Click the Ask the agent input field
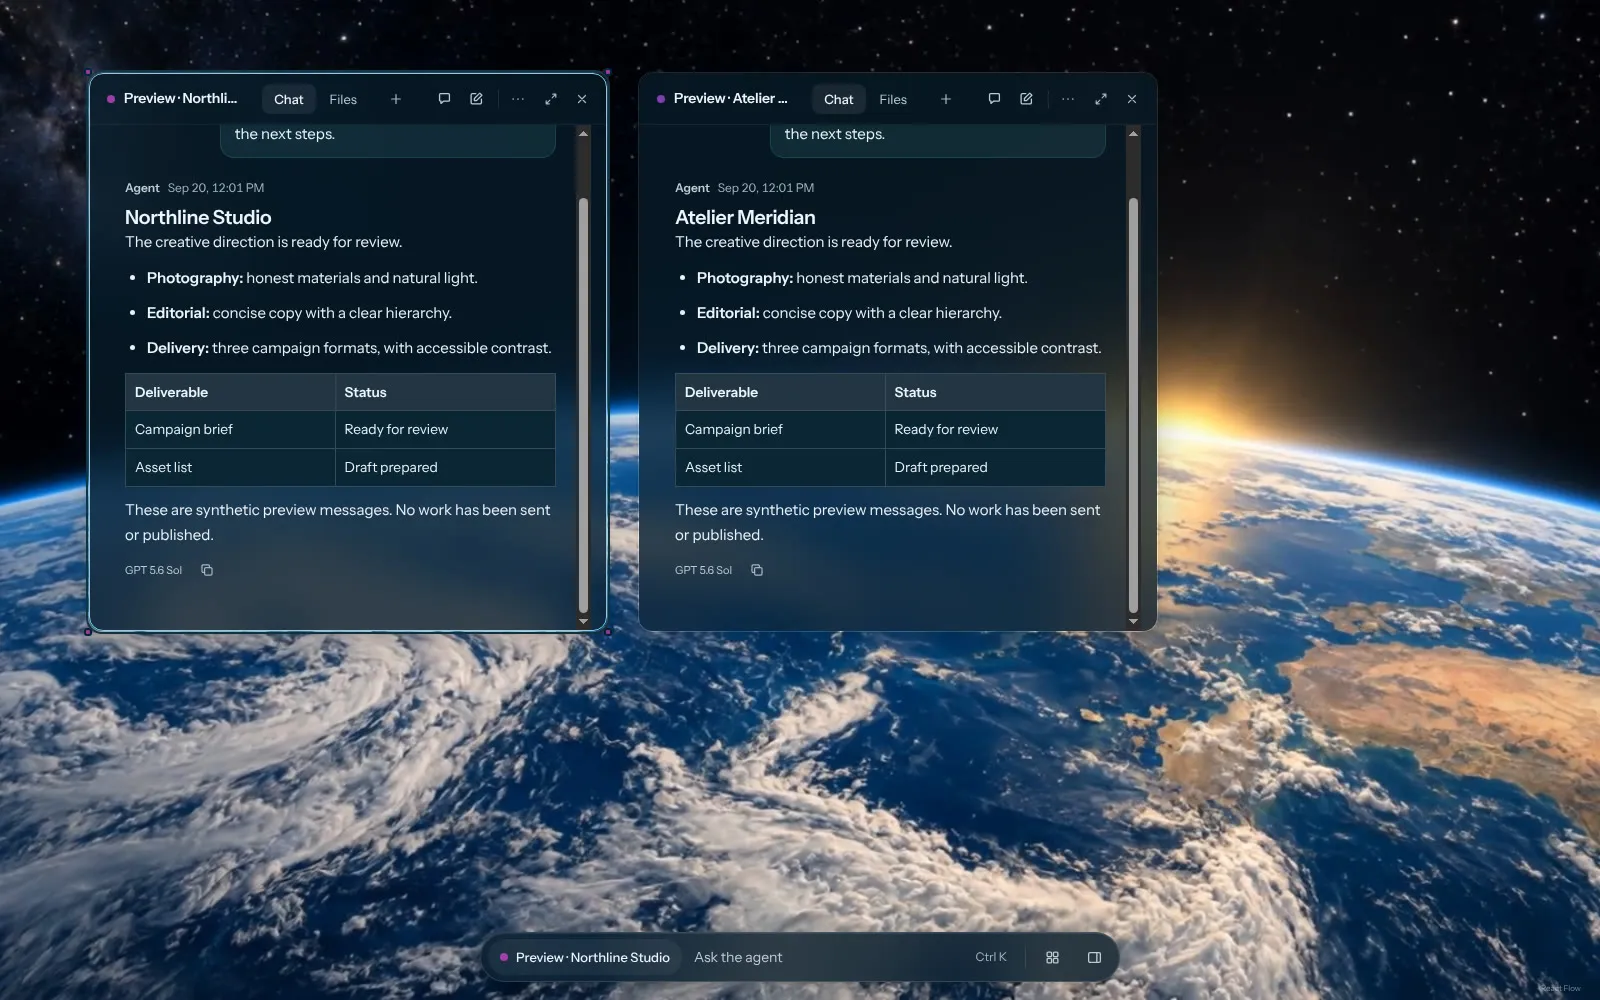Viewport: 1600px width, 1000px height. pos(825,957)
